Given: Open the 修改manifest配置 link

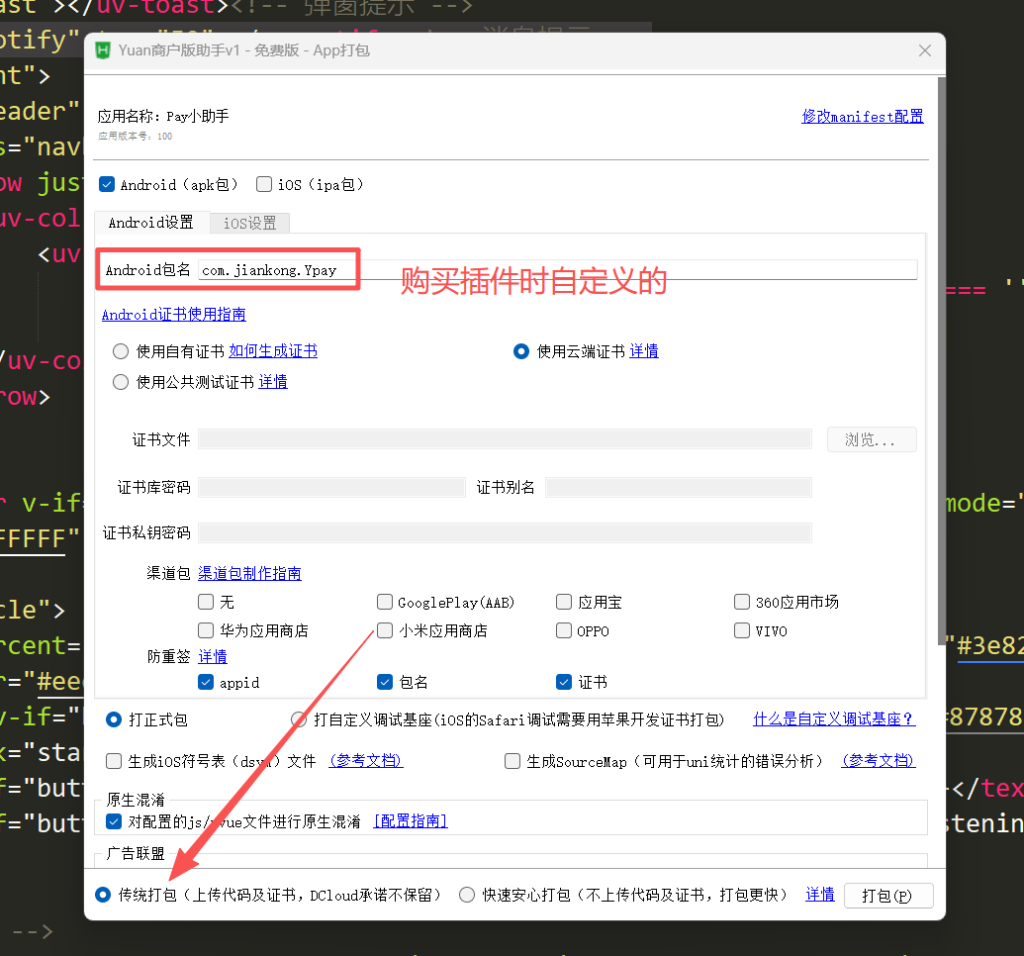Looking at the screenshot, I should coord(862,117).
